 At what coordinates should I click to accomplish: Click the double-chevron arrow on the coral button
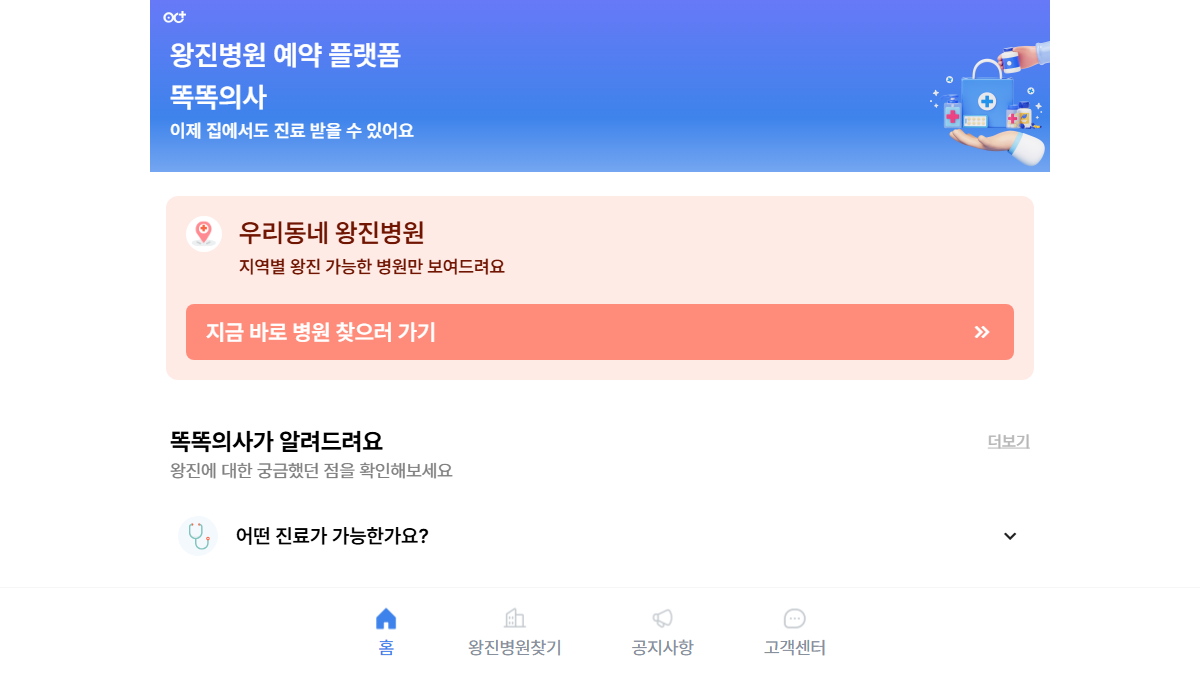(982, 332)
